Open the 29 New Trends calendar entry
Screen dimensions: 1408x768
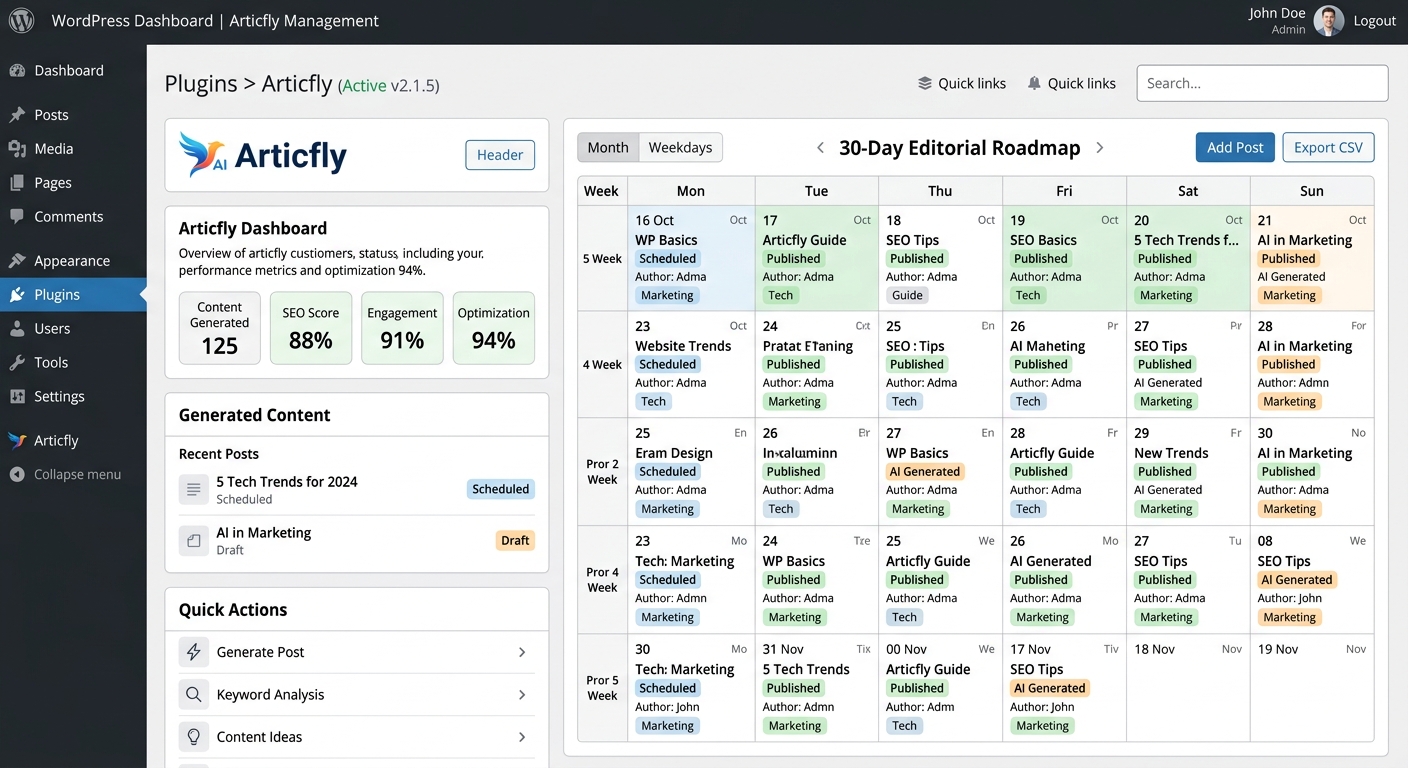(1188, 471)
